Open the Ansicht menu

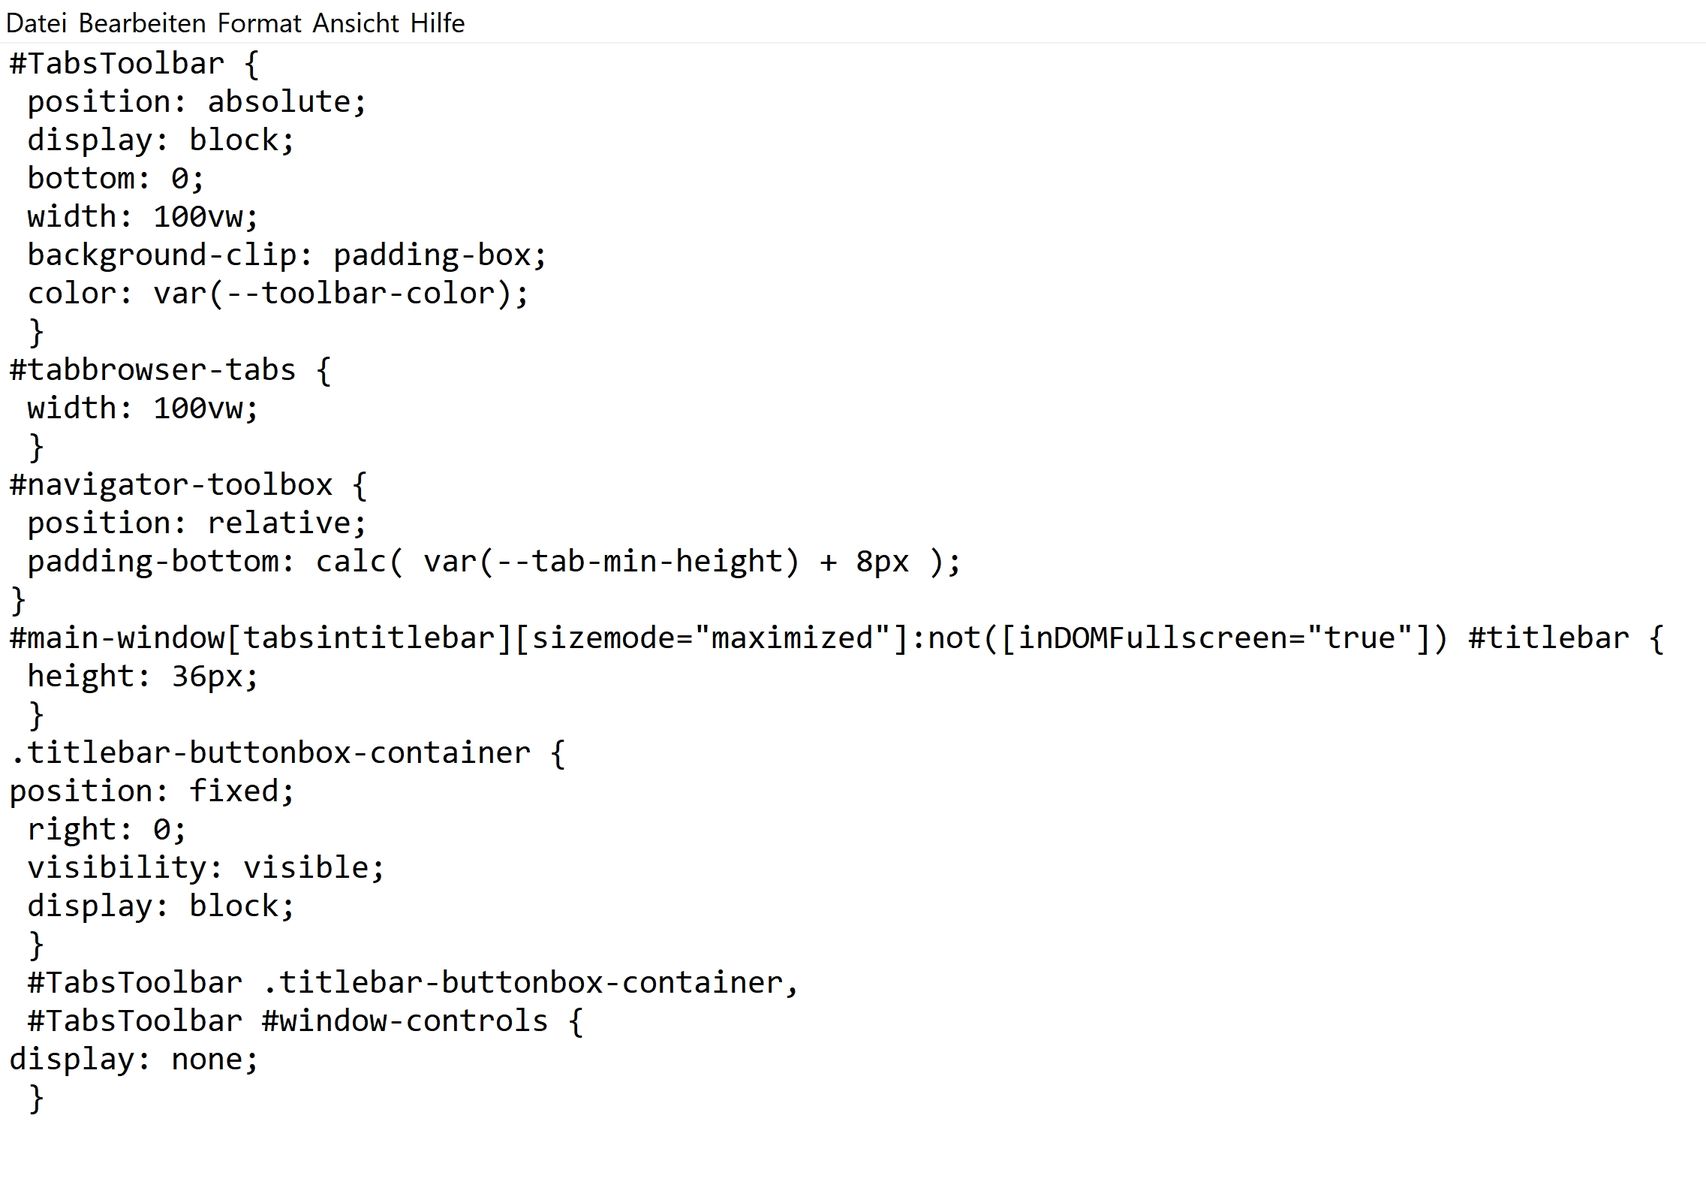click(355, 22)
